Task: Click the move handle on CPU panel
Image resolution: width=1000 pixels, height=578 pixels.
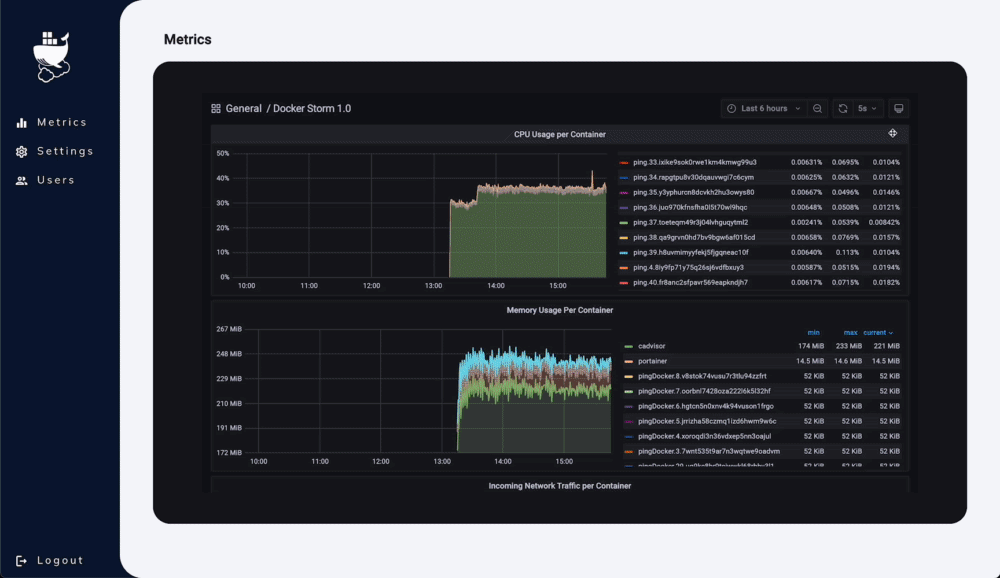Action: coord(892,133)
